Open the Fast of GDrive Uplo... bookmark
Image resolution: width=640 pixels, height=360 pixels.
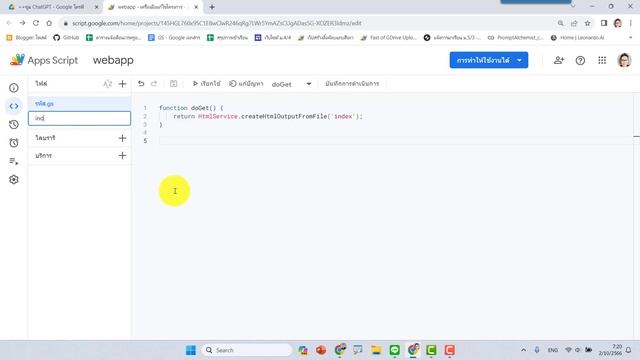point(389,38)
